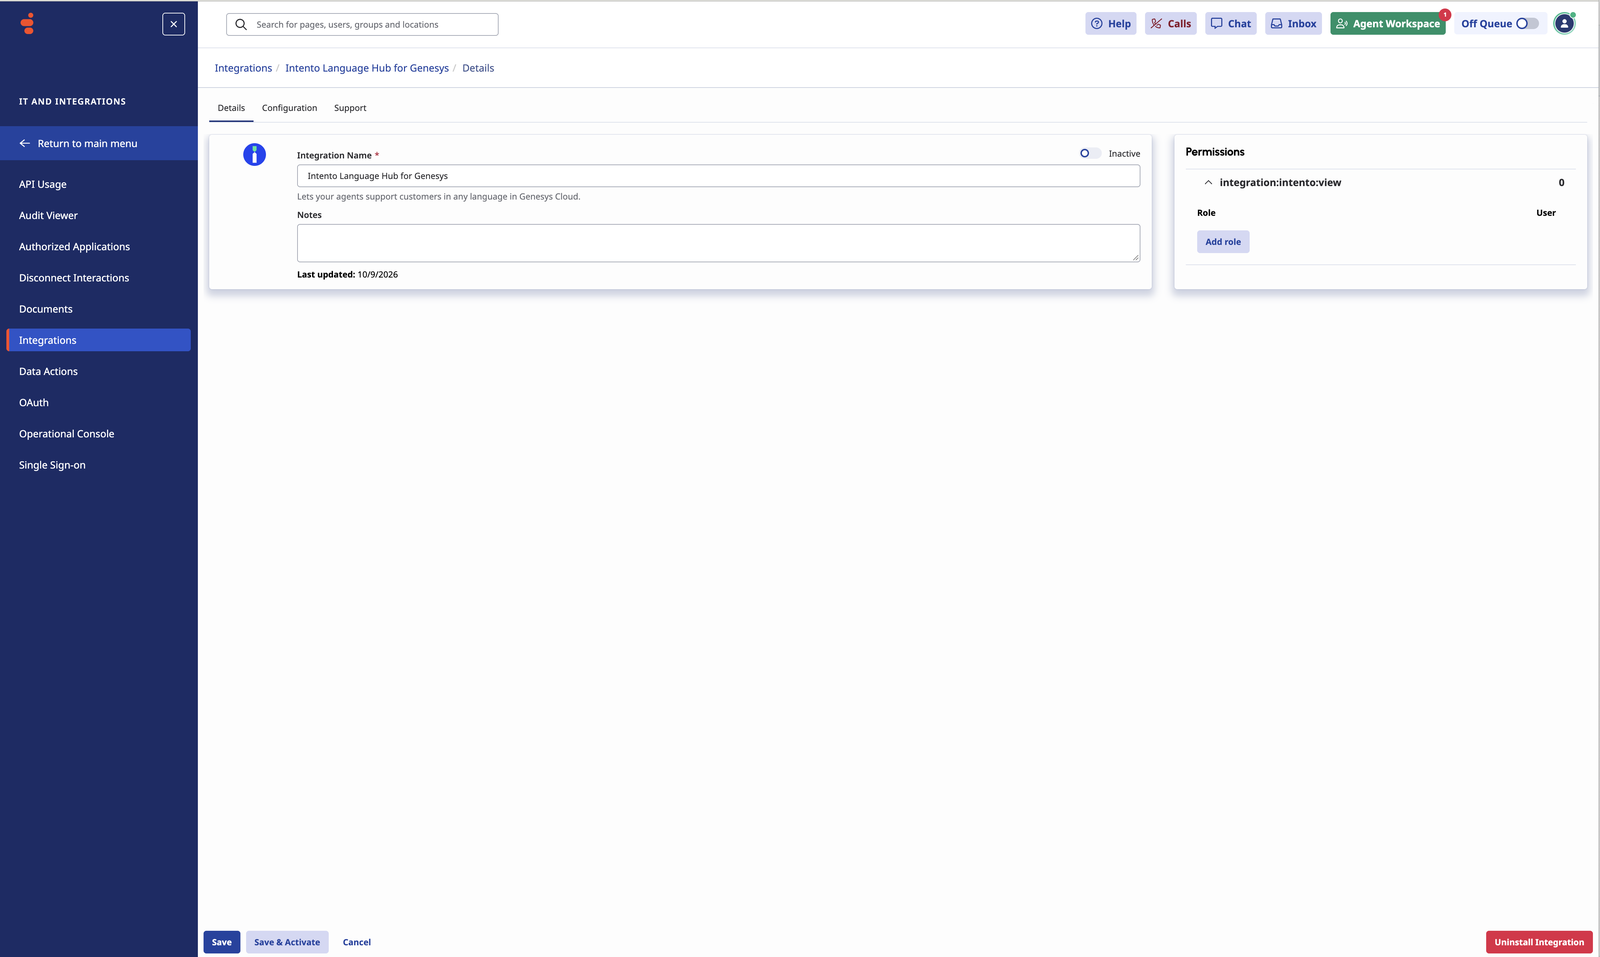Click the search magnifier icon

241,24
